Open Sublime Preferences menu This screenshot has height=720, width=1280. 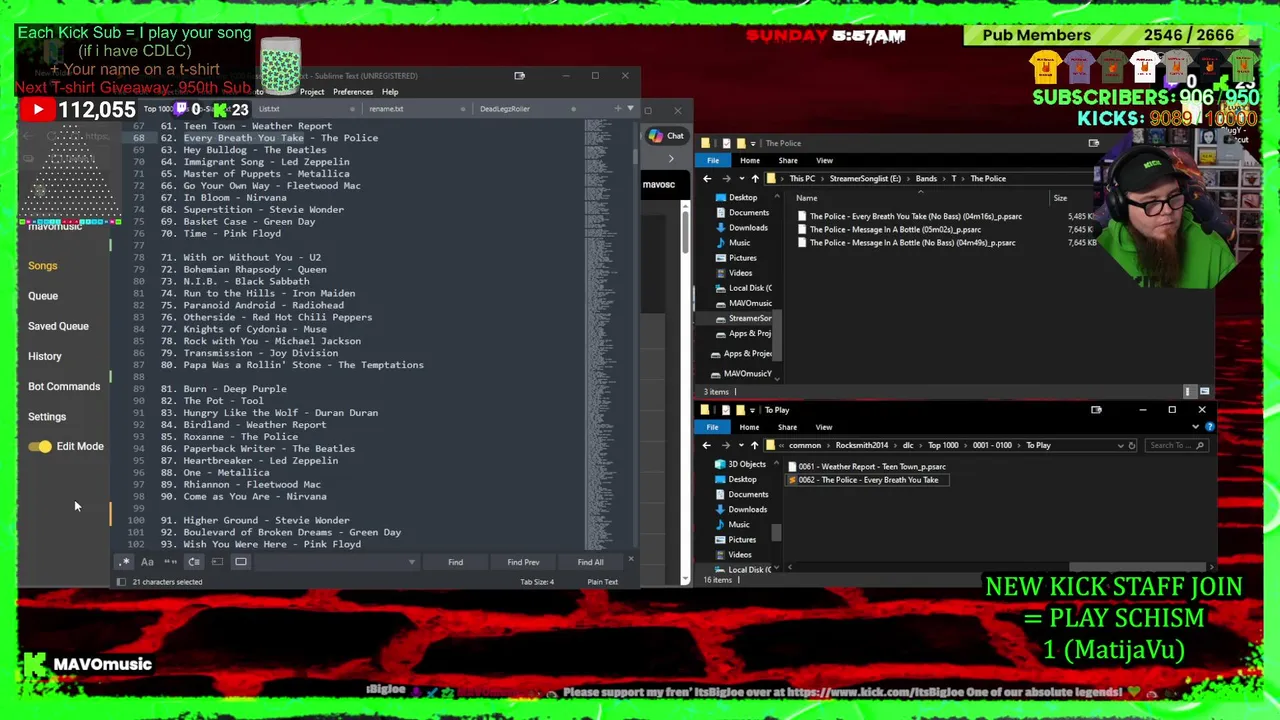click(x=353, y=92)
